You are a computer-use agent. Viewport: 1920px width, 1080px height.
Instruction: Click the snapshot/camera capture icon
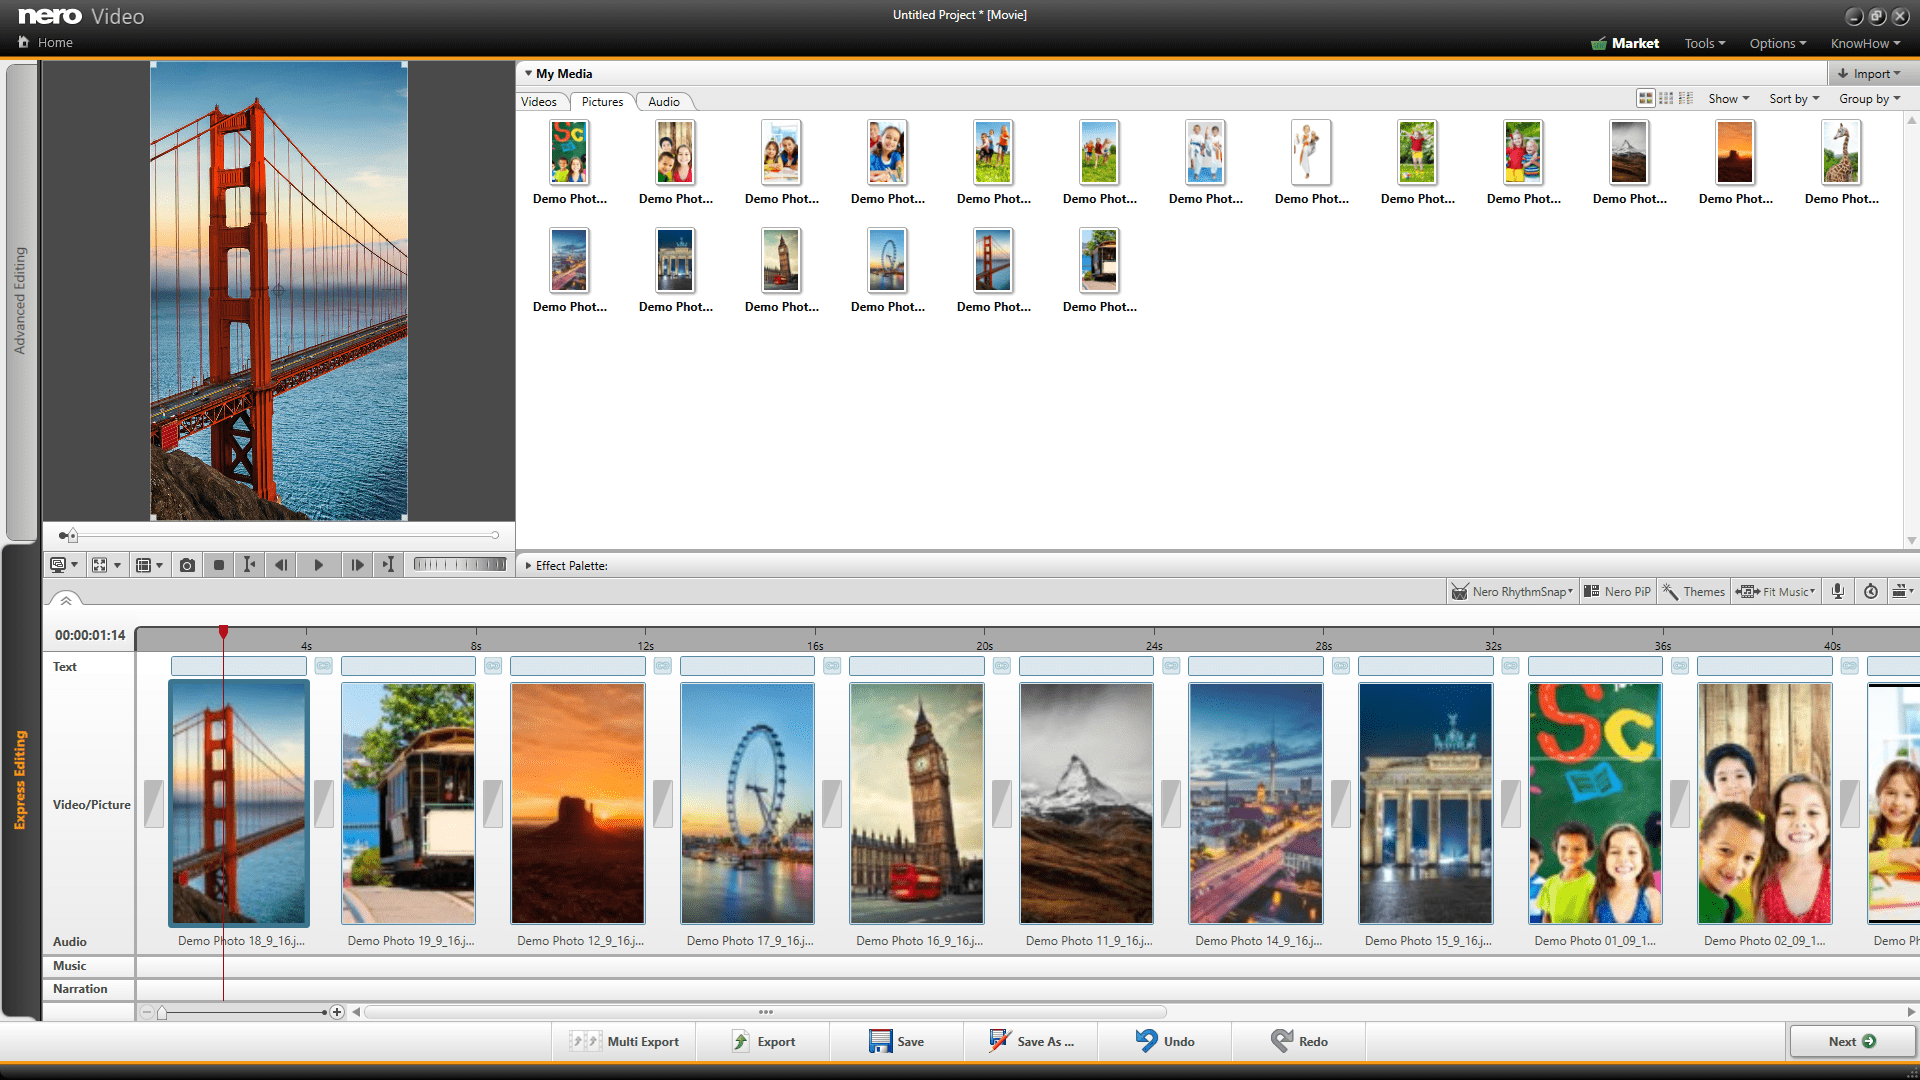pyautogui.click(x=187, y=566)
